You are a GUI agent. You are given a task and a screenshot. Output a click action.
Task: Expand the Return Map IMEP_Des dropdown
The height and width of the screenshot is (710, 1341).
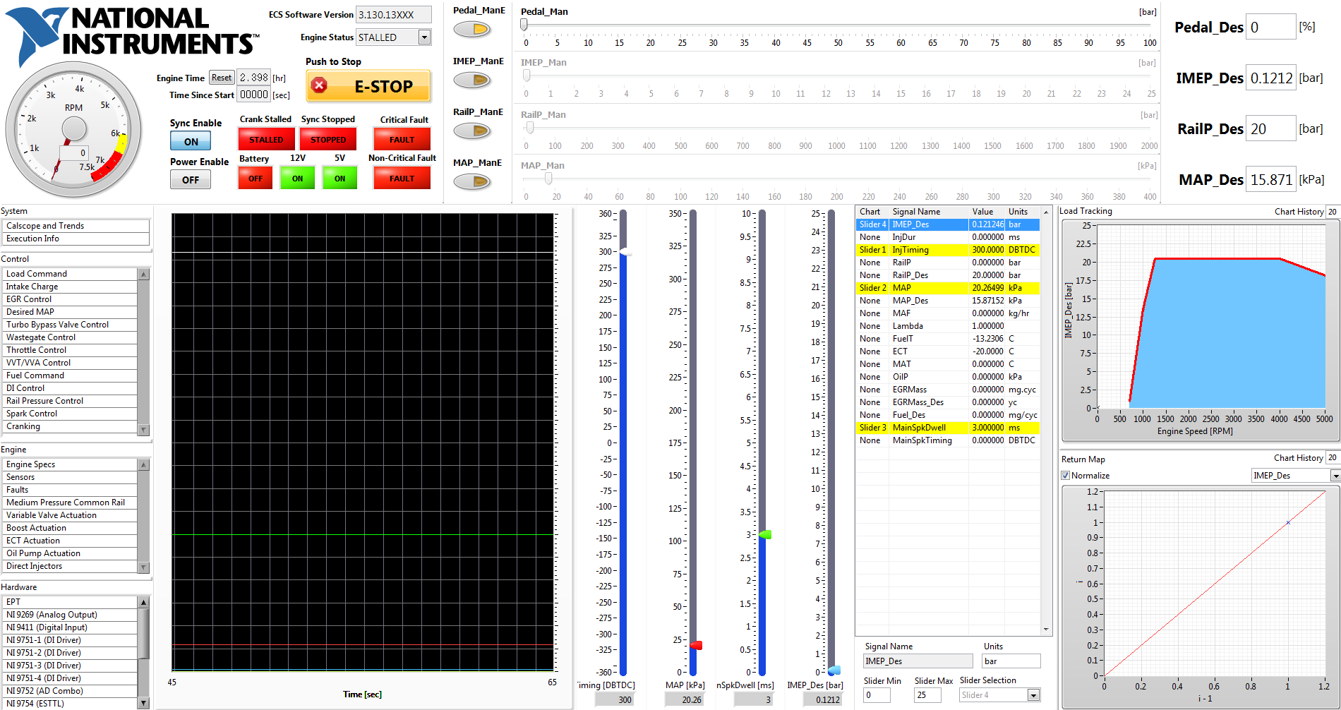(1334, 476)
